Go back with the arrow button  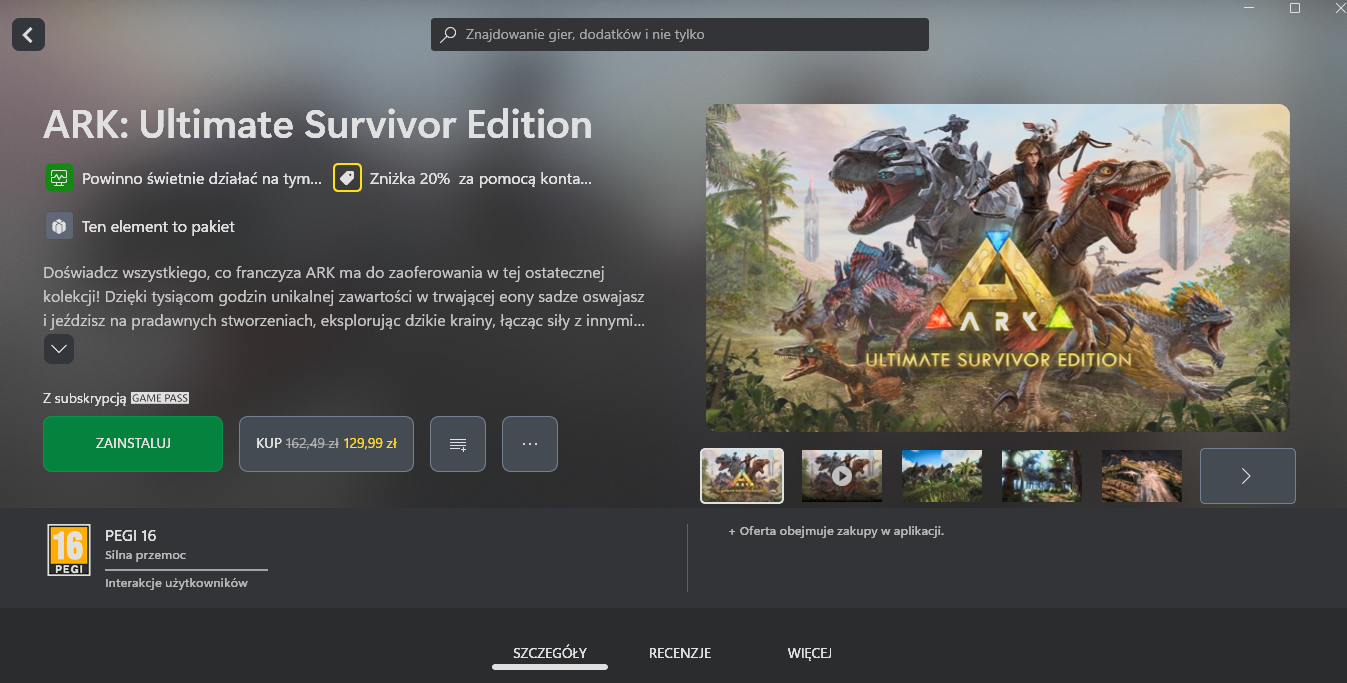(x=28, y=35)
